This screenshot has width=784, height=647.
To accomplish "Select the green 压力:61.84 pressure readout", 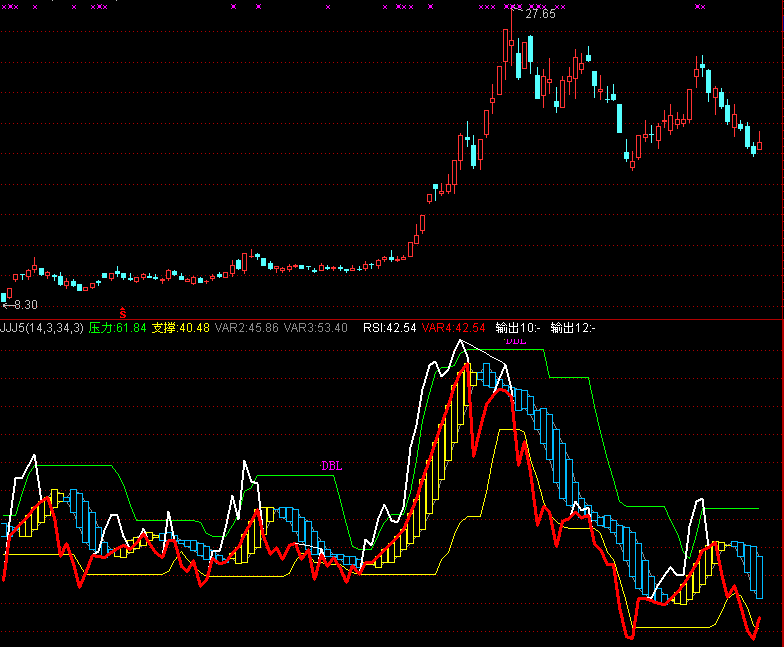I will coord(117,328).
